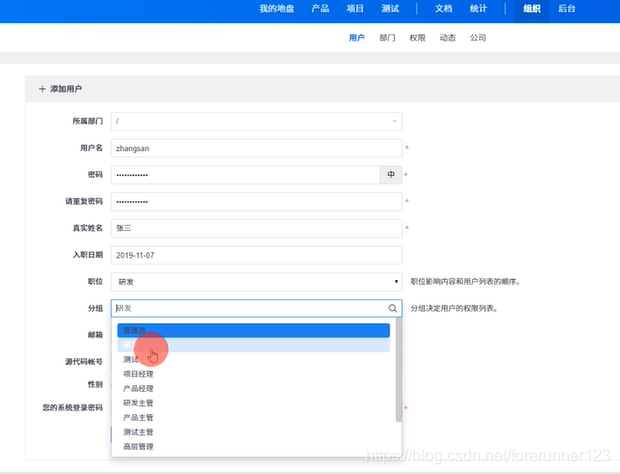Select 产品经理 from the group list

[x=253, y=389]
